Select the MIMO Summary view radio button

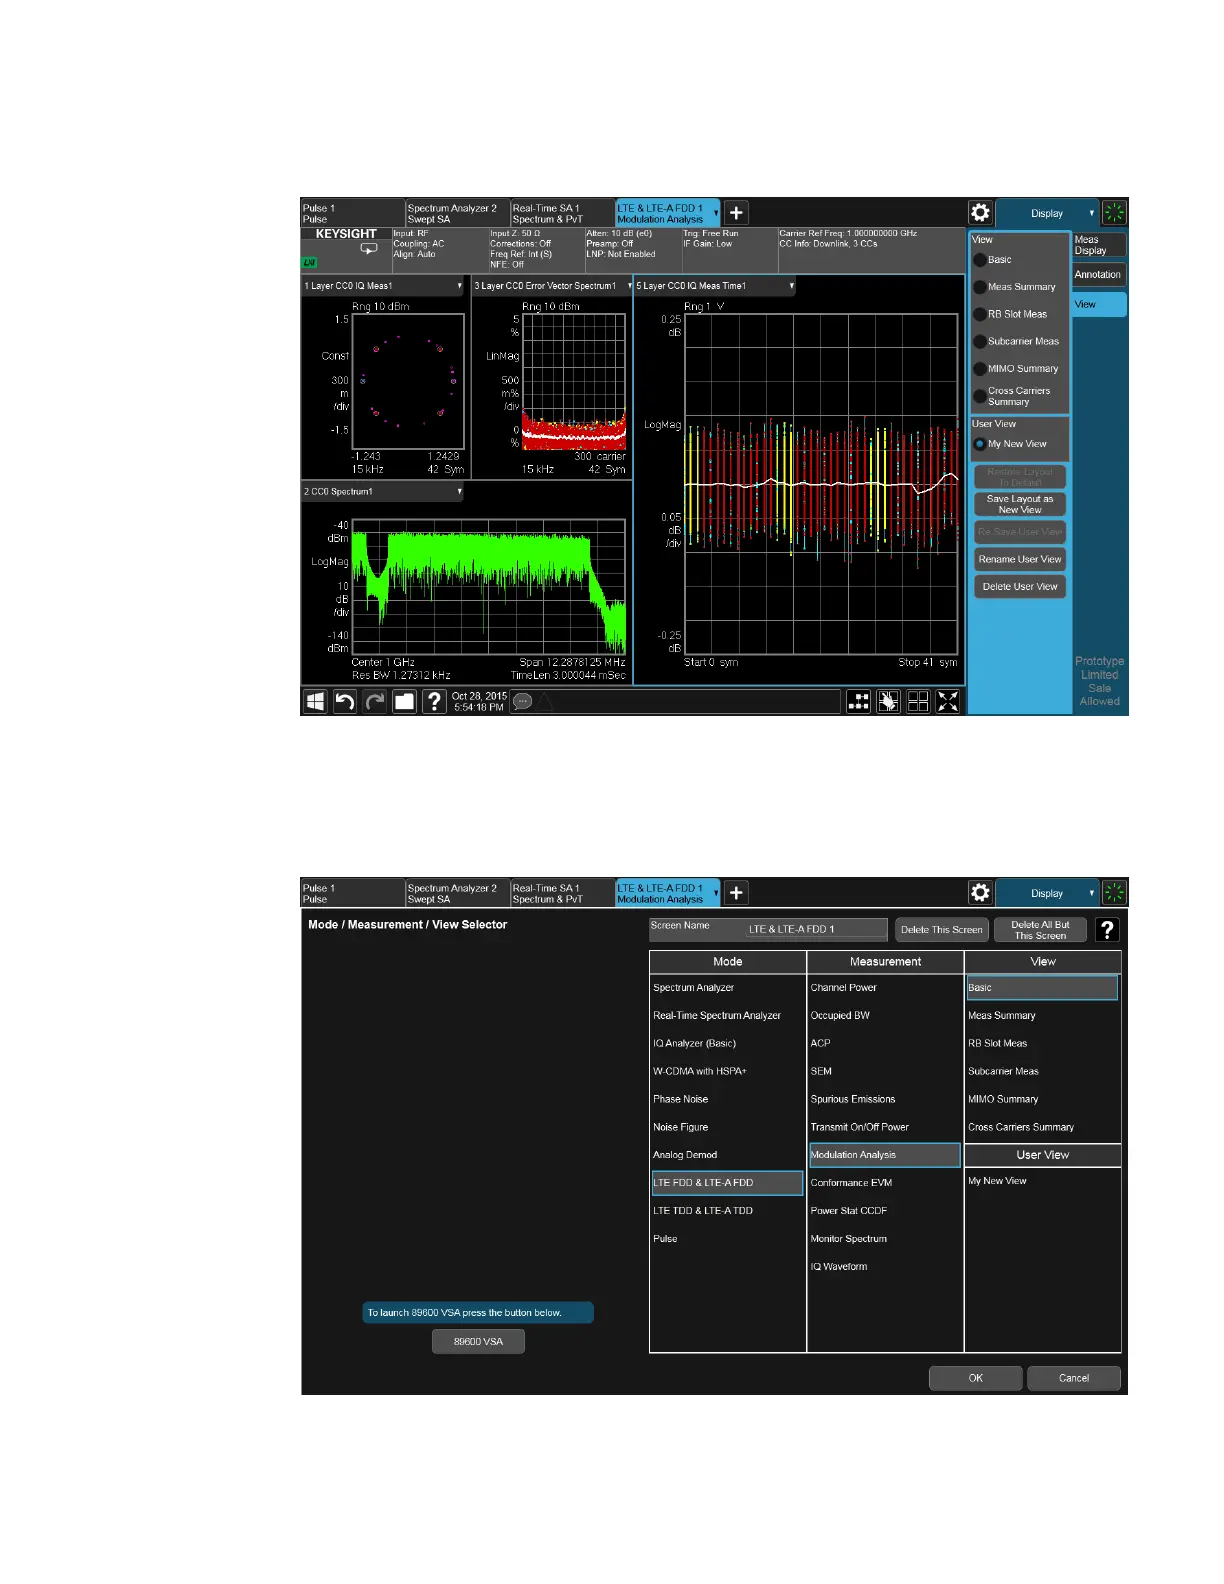[980, 369]
